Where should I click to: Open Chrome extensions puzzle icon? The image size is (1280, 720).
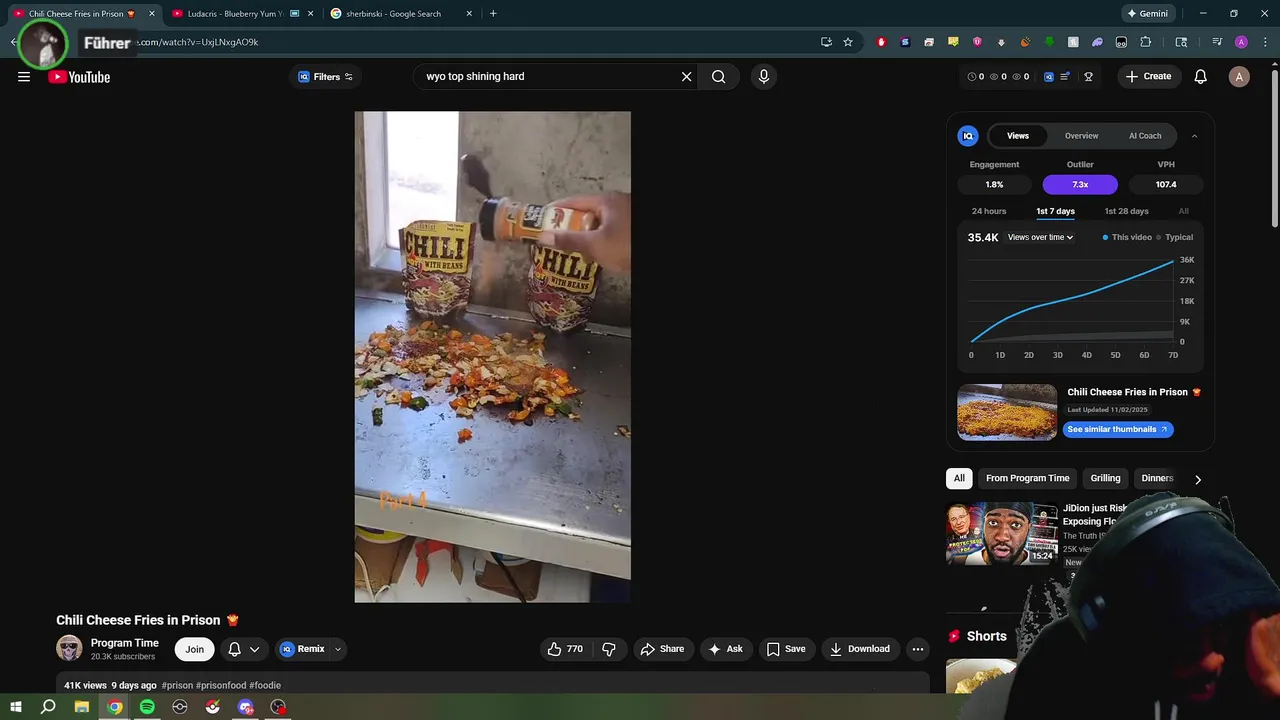pos(1146,42)
